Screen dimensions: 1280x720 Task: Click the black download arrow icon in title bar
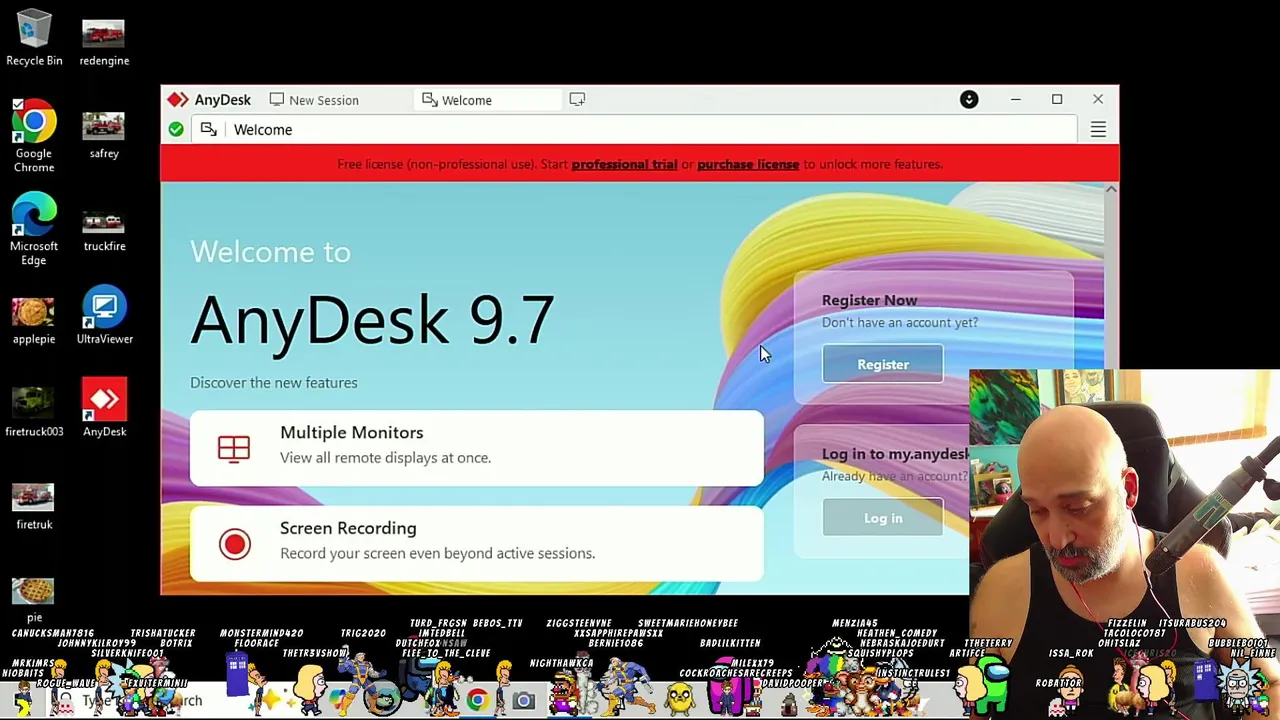pyautogui.click(x=969, y=99)
